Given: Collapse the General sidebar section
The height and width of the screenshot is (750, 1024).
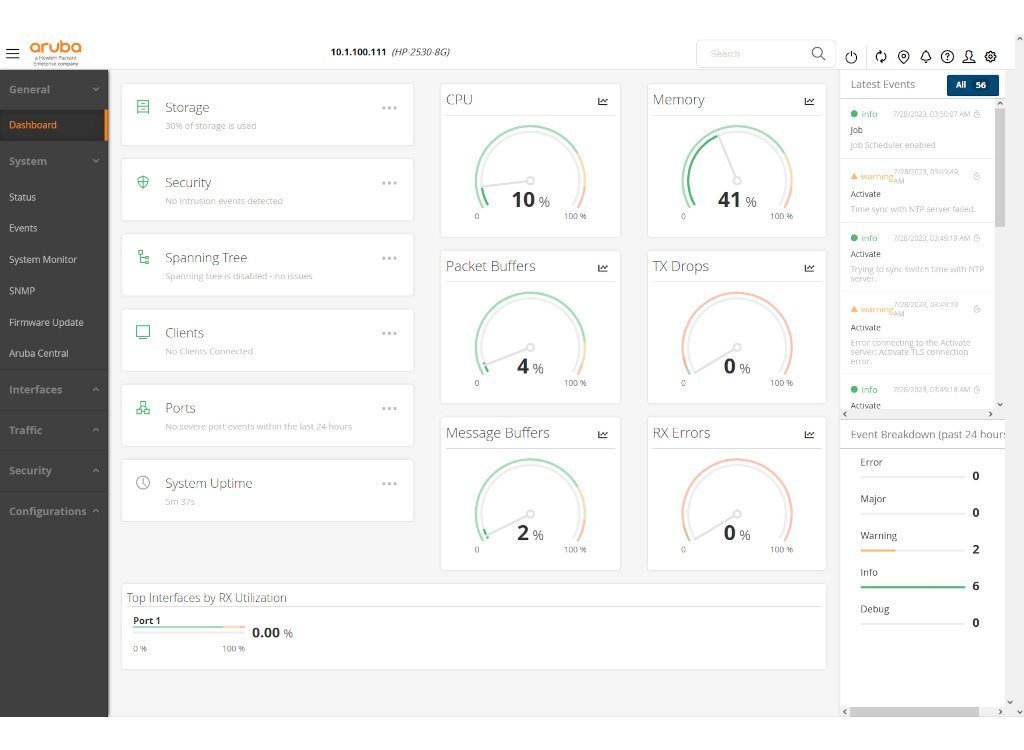Looking at the screenshot, I should click(x=54, y=89).
